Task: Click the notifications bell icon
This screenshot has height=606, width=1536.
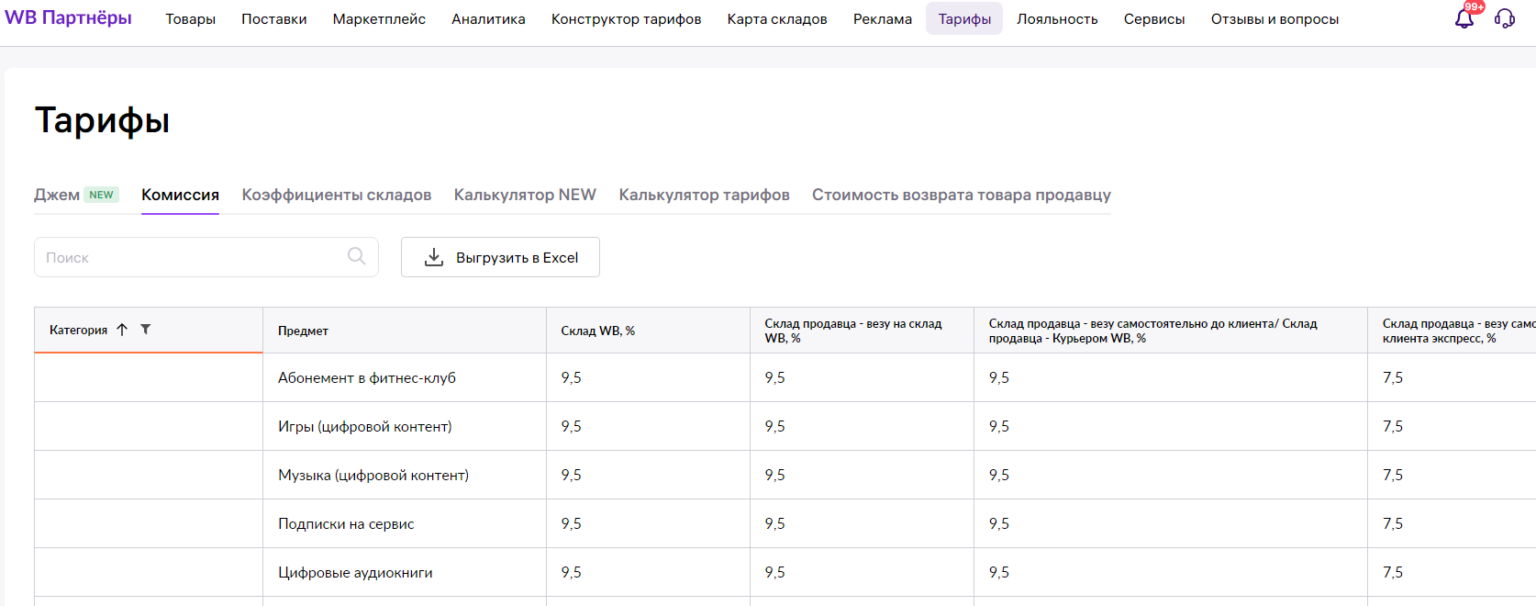Action: (1464, 19)
